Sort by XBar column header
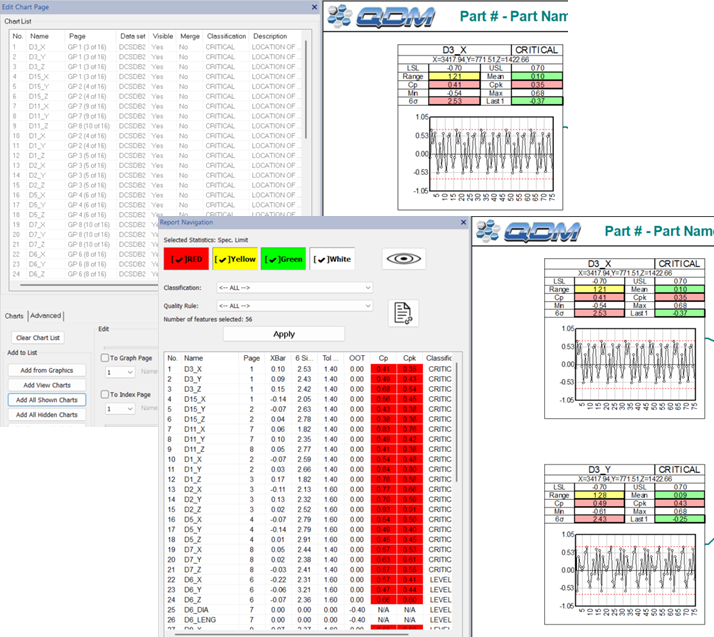714x637 pixels. tap(278, 358)
